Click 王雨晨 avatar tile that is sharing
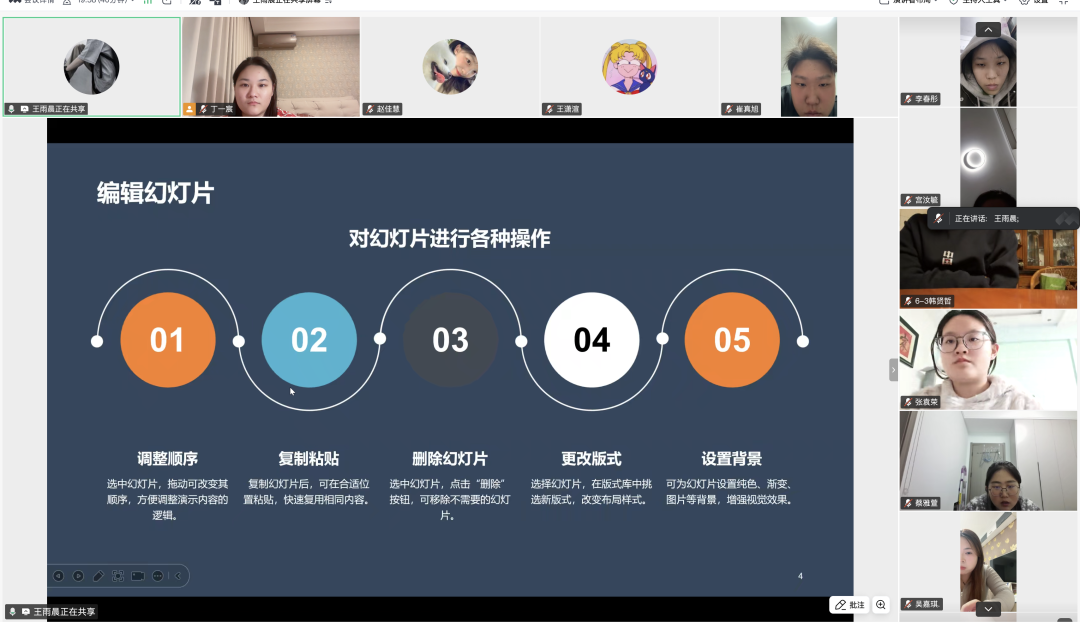 [x=91, y=66]
